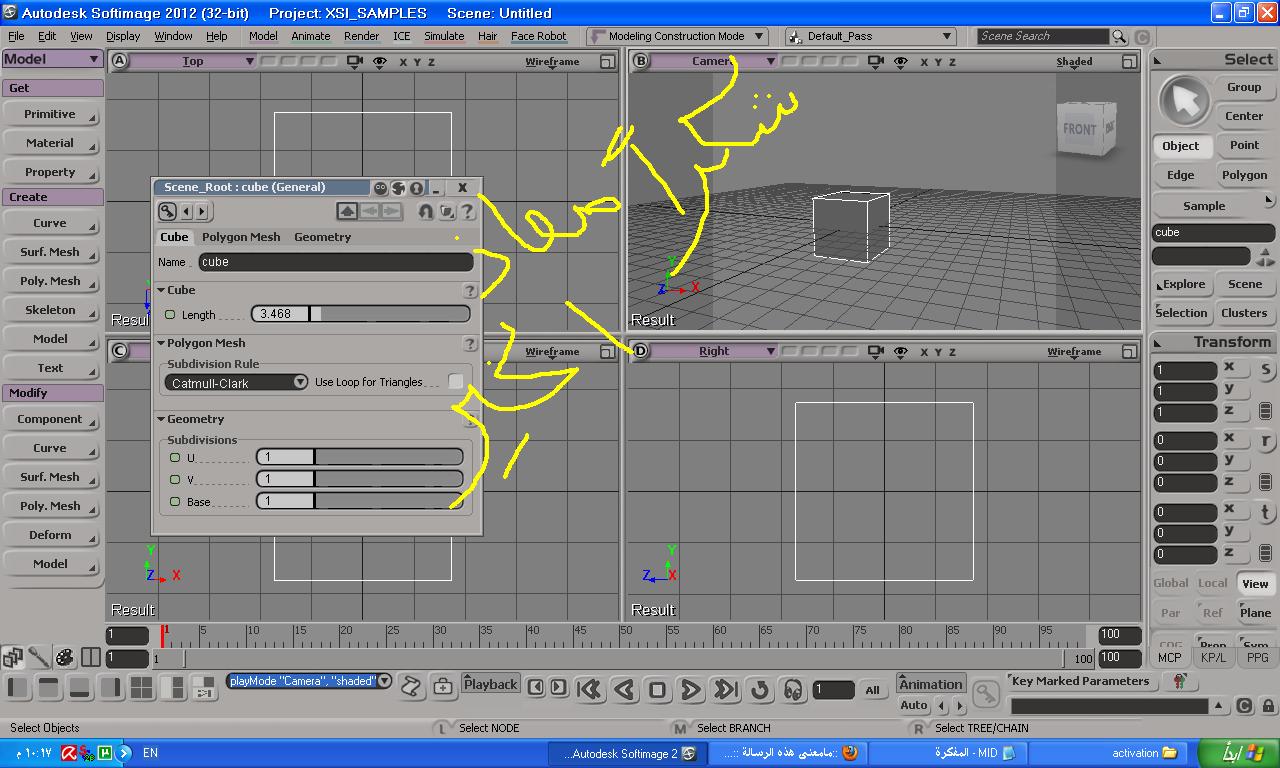The height and width of the screenshot is (768, 1280).
Task: Click the Clusters button
Action: point(1244,313)
